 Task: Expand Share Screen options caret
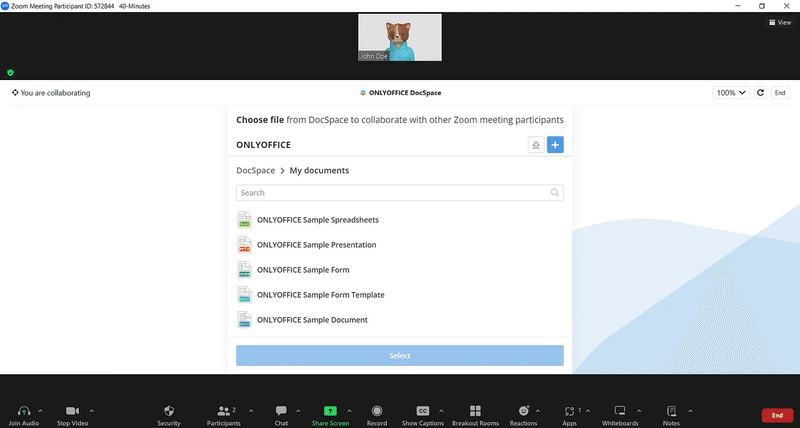click(x=349, y=411)
